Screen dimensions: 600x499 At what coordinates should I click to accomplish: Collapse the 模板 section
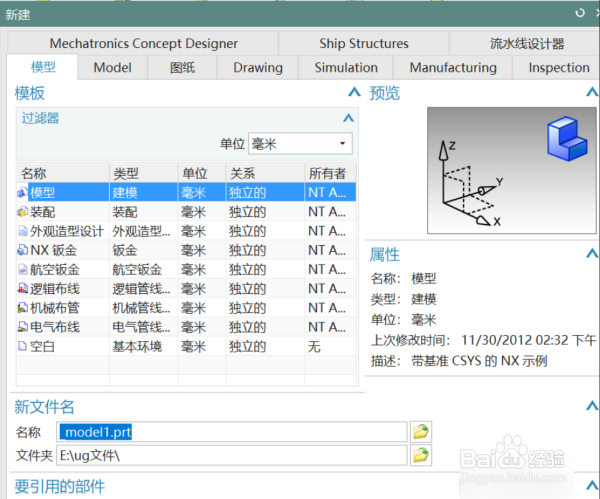pos(354,92)
